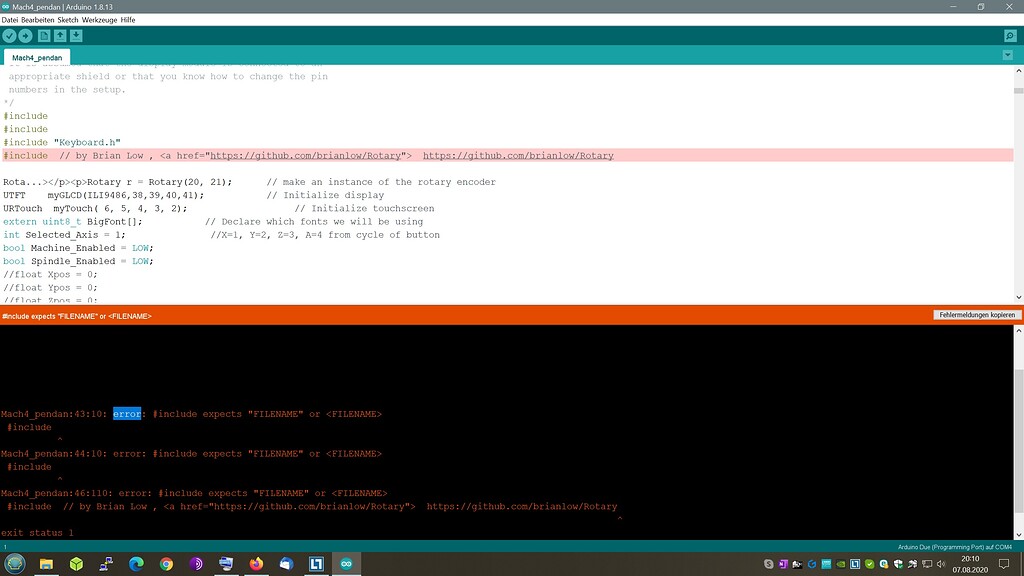
Task: Launch the Arduino icon on the taskbar
Action: (x=345, y=563)
